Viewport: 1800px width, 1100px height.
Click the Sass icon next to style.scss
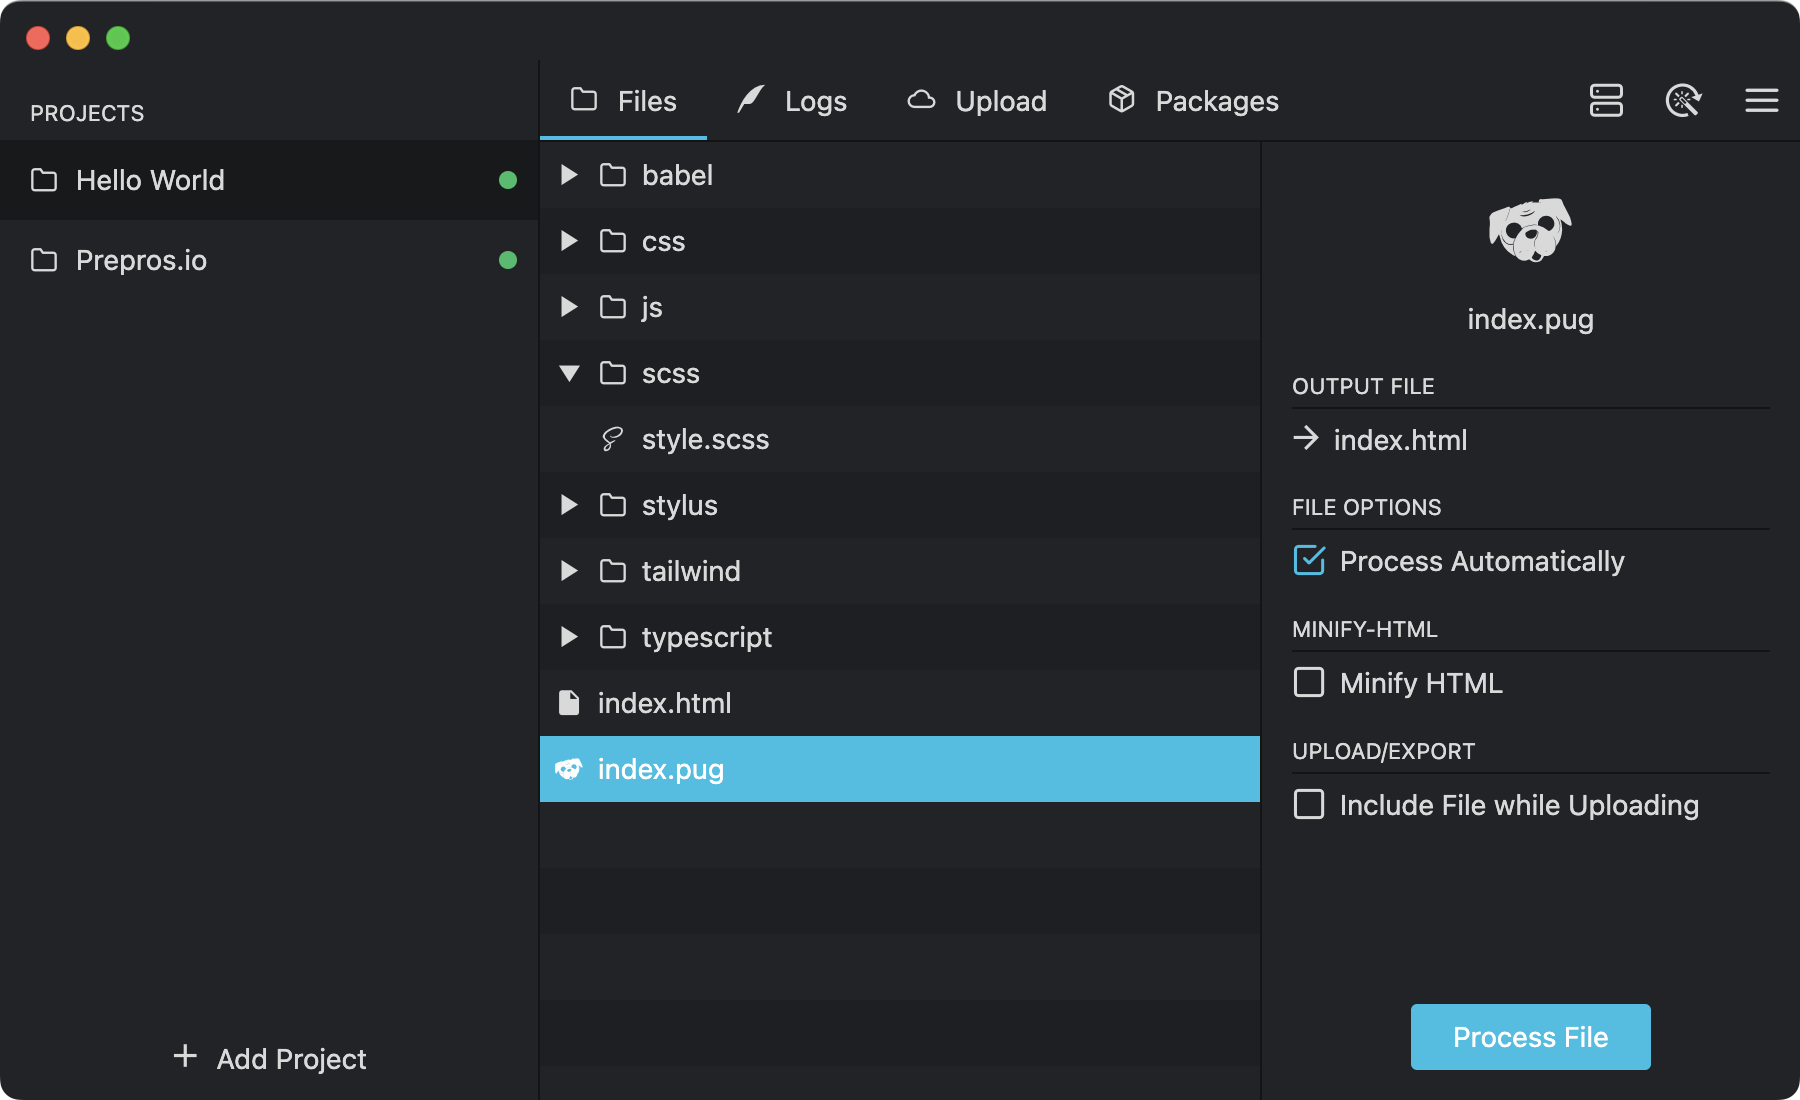coord(612,439)
